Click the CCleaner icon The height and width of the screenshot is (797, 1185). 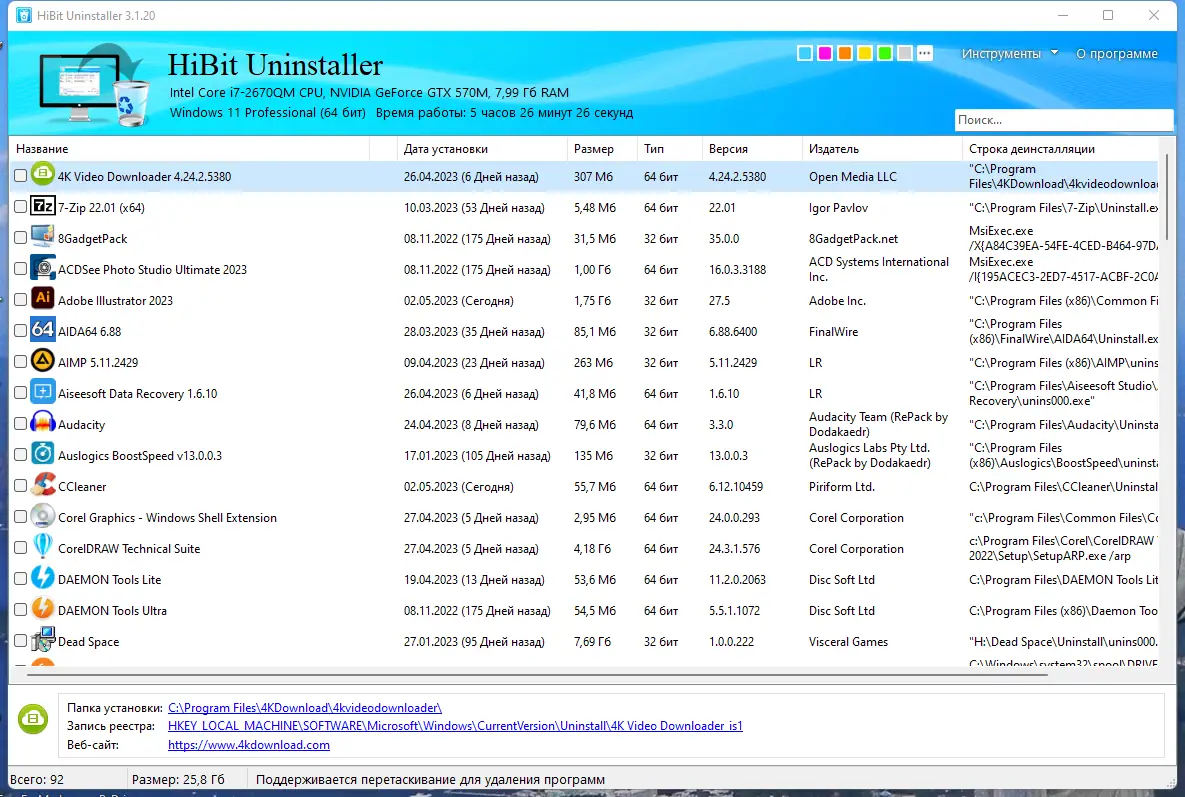pos(43,485)
